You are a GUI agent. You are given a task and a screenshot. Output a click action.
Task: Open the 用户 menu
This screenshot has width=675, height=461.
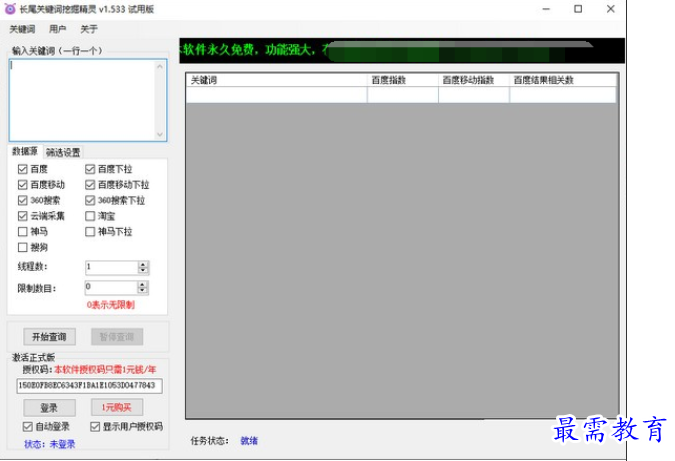[57, 29]
